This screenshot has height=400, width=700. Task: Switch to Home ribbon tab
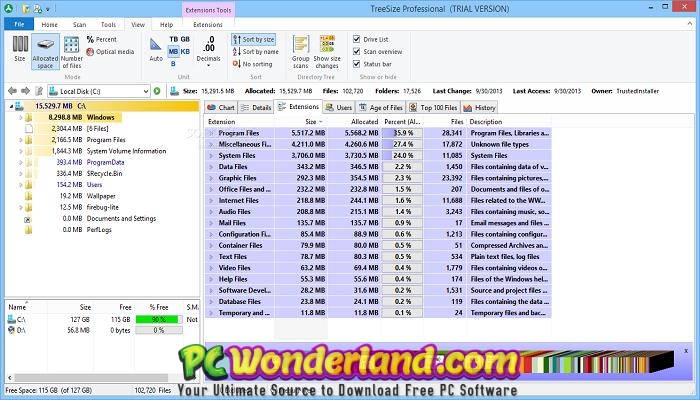49,25
